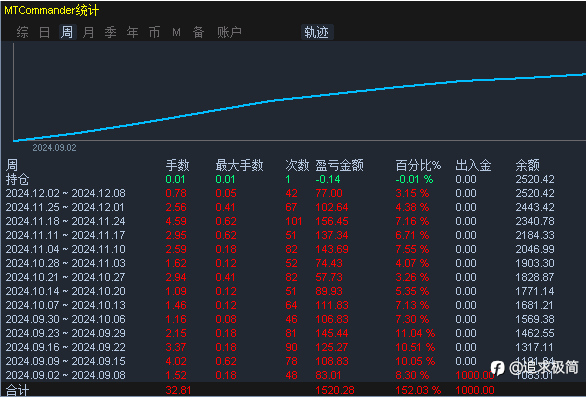This screenshot has height=397, width=586.
Task: Click the 余额 column header
Action: pos(528,165)
